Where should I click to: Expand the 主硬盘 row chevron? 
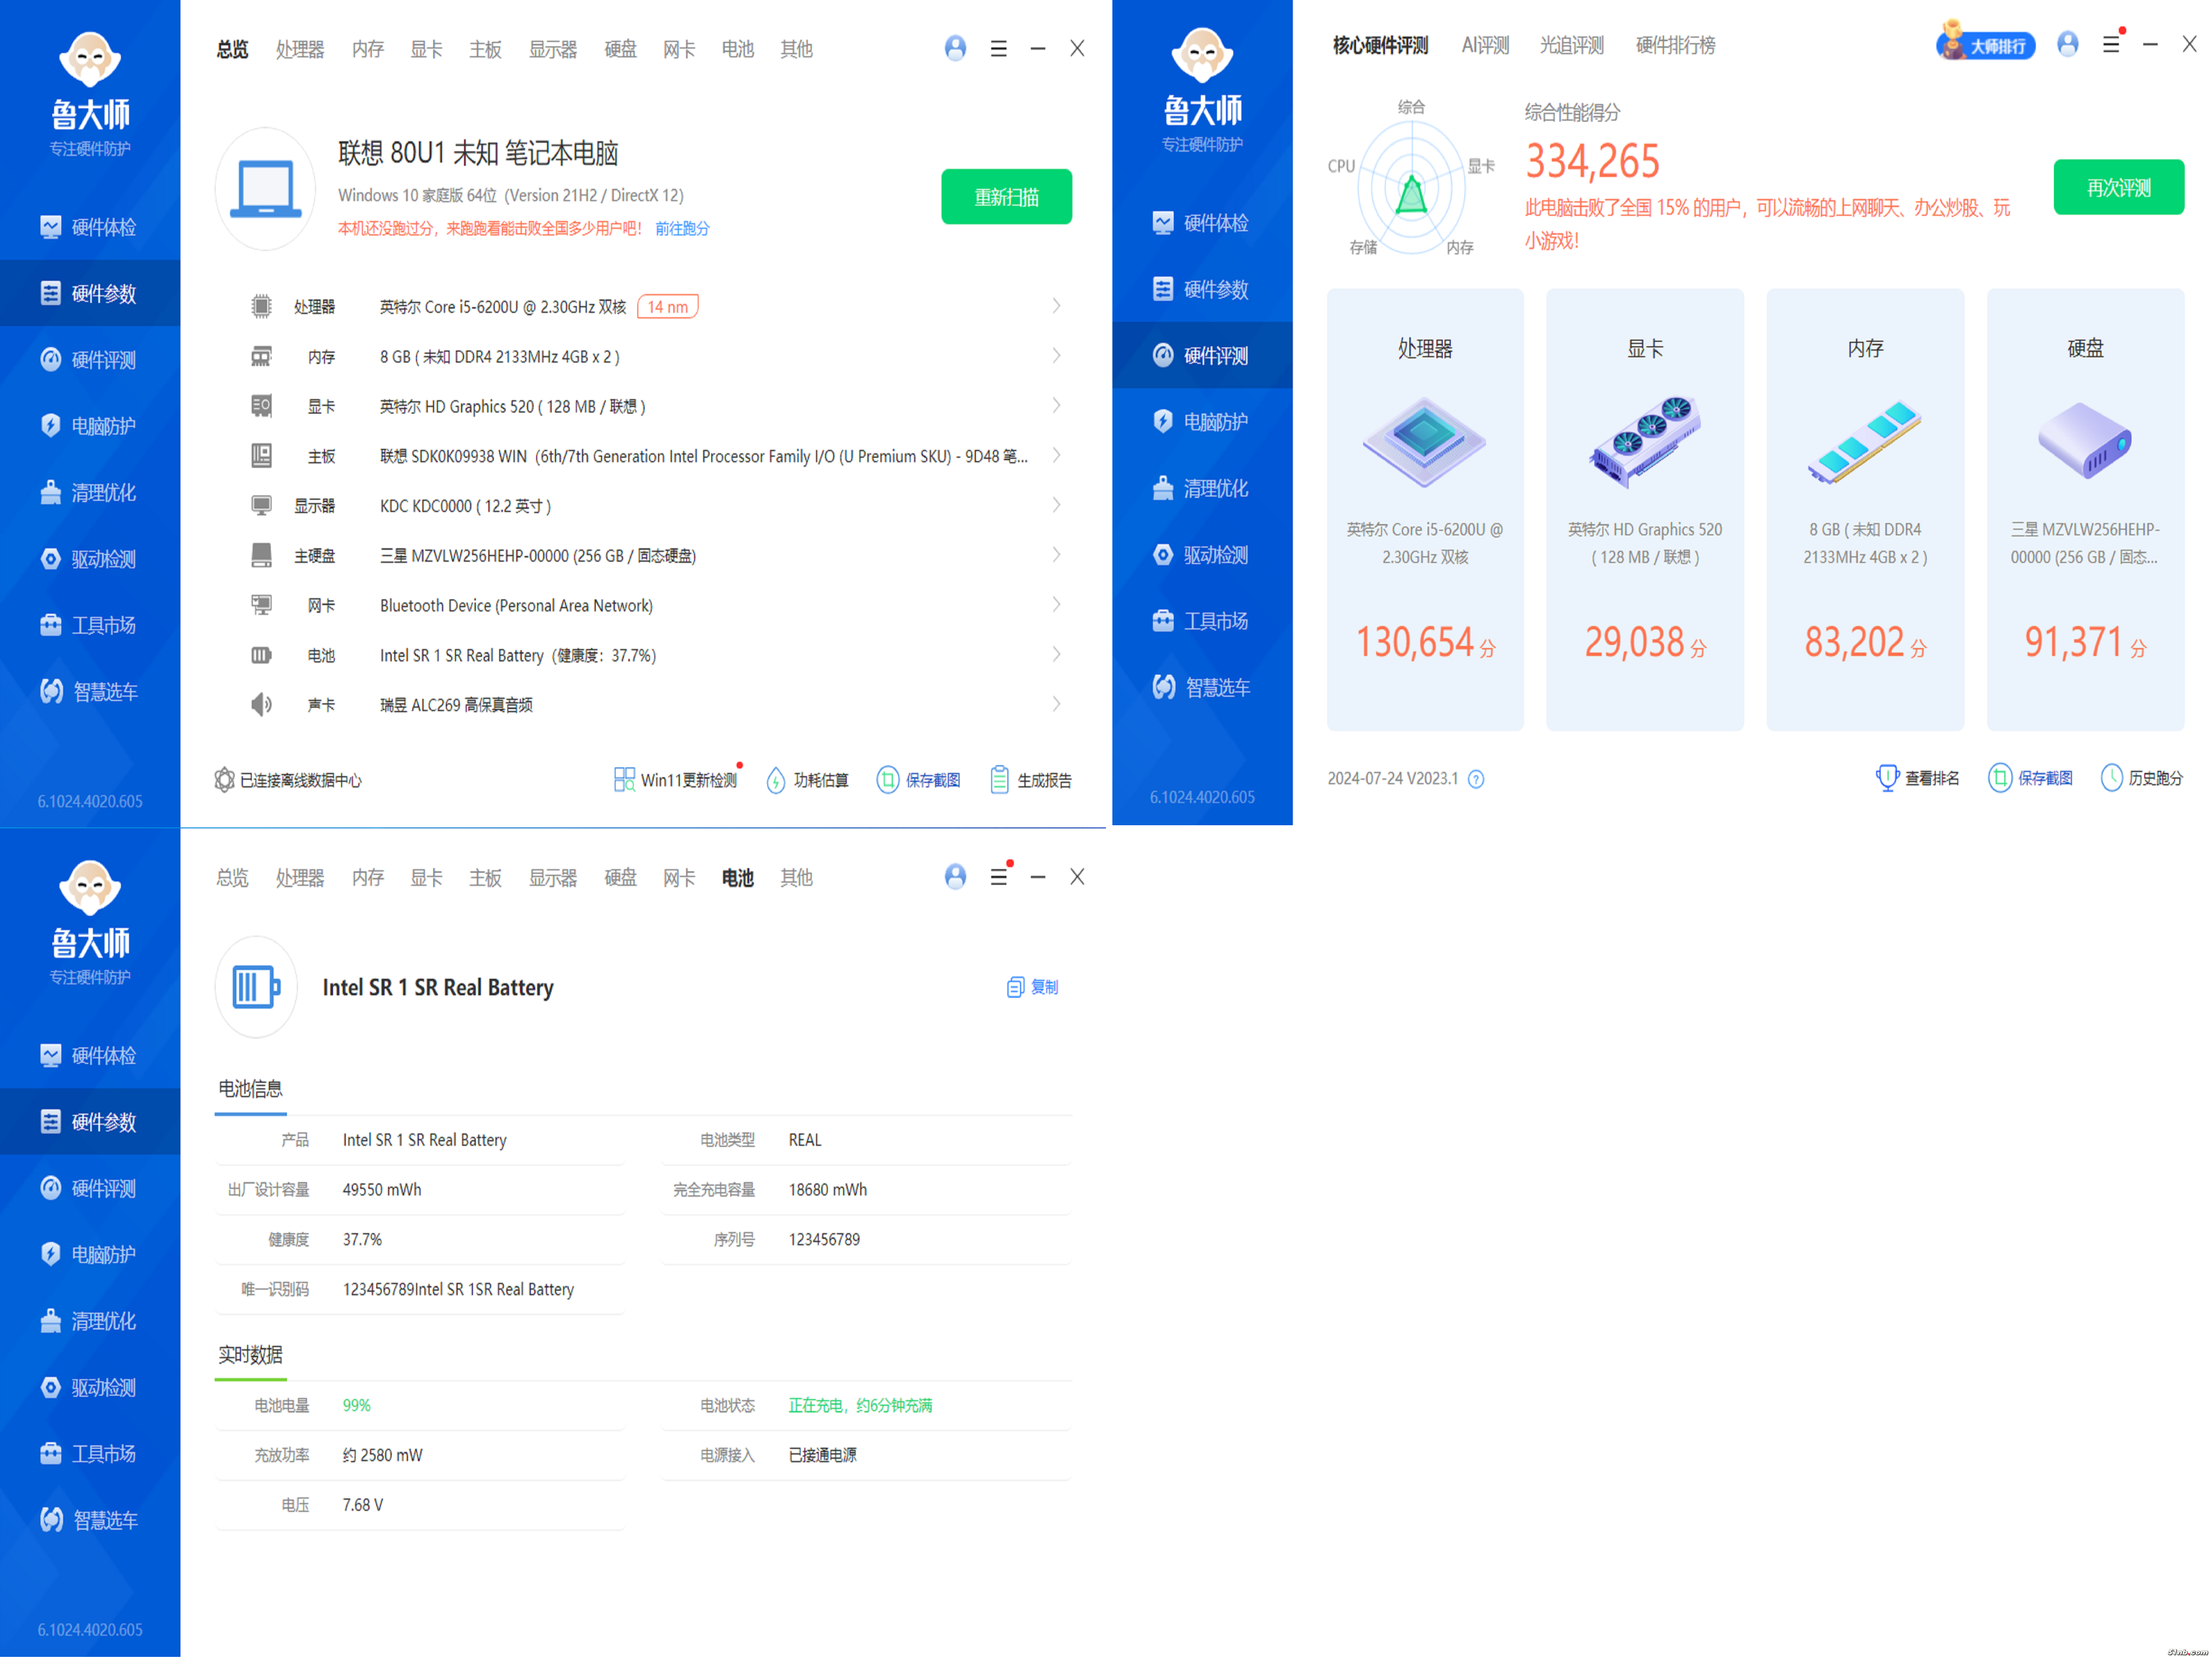1056,555
